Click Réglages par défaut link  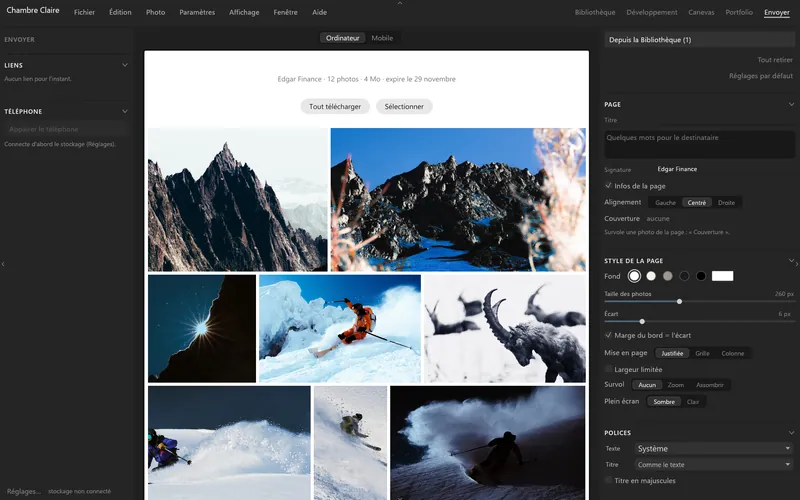click(x=761, y=76)
